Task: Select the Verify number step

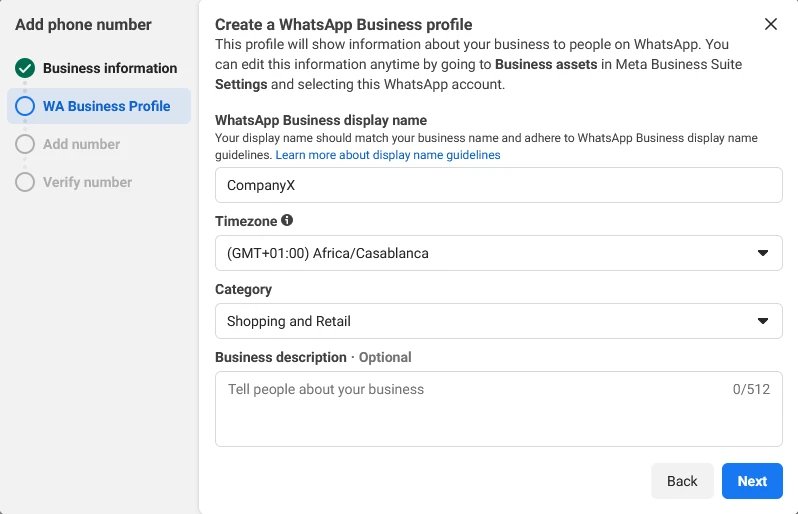Action: [x=99, y=182]
